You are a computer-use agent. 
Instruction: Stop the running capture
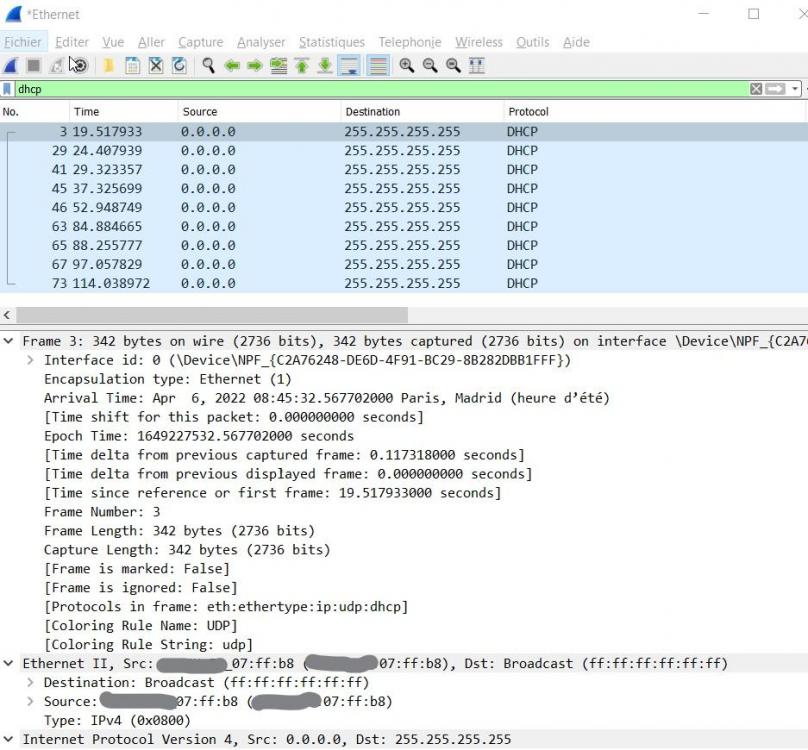click(33, 66)
